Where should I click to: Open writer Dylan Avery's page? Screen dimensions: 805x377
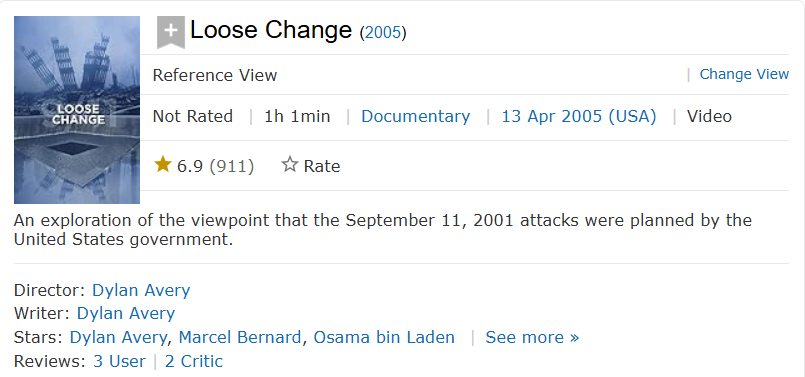(126, 313)
